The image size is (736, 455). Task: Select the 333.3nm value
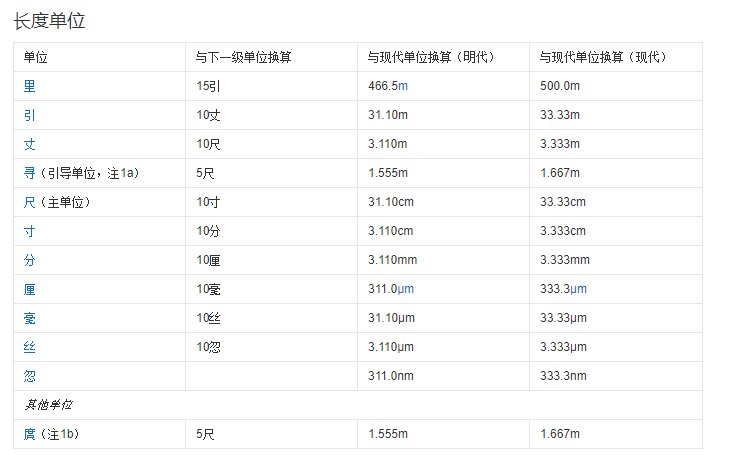tap(563, 376)
